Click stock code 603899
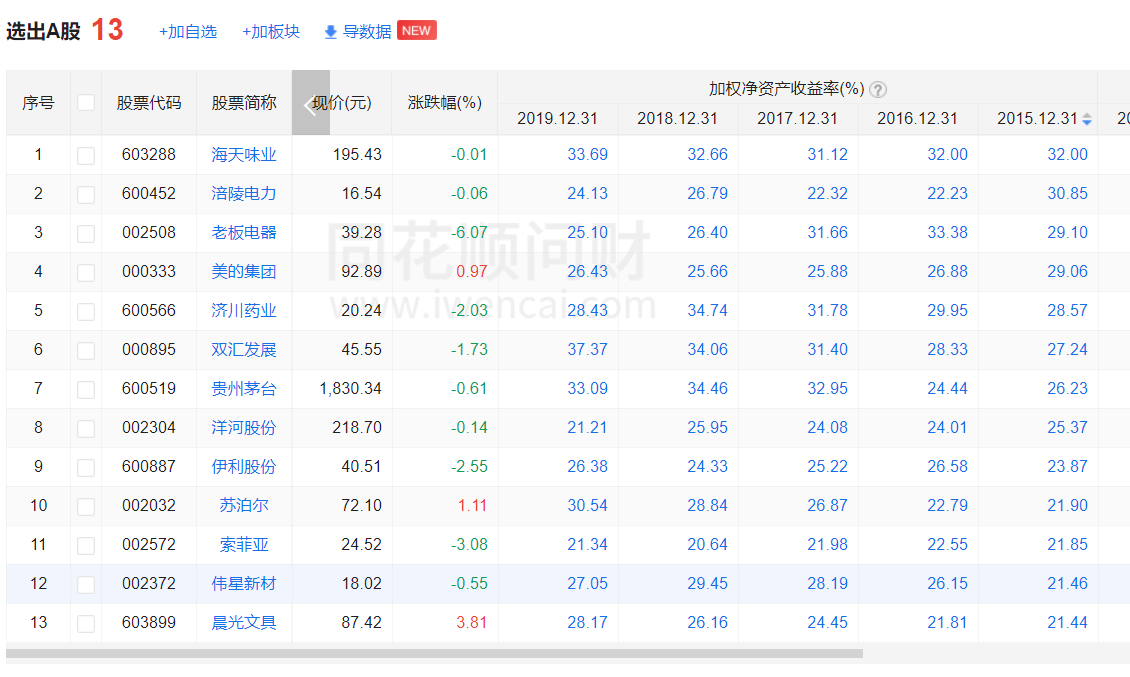Image resolution: width=1130 pixels, height=677 pixels. 148,621
